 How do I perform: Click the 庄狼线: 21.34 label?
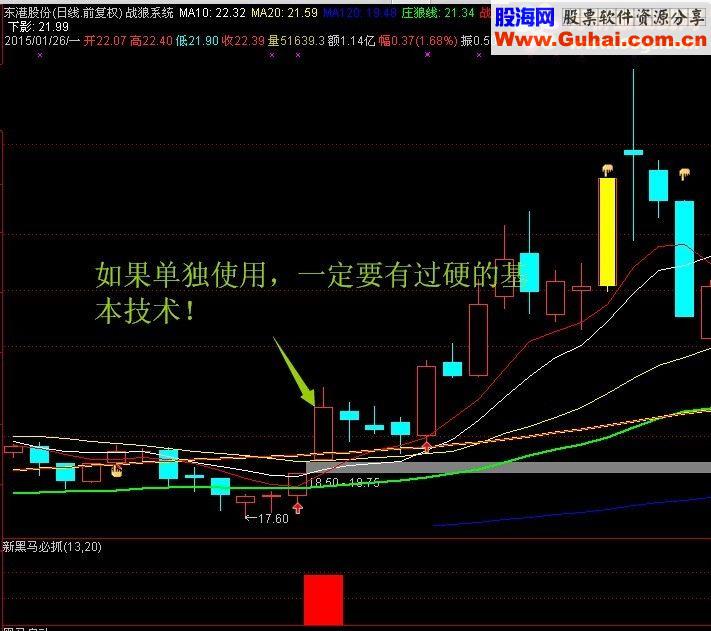(x=438, y=13)
